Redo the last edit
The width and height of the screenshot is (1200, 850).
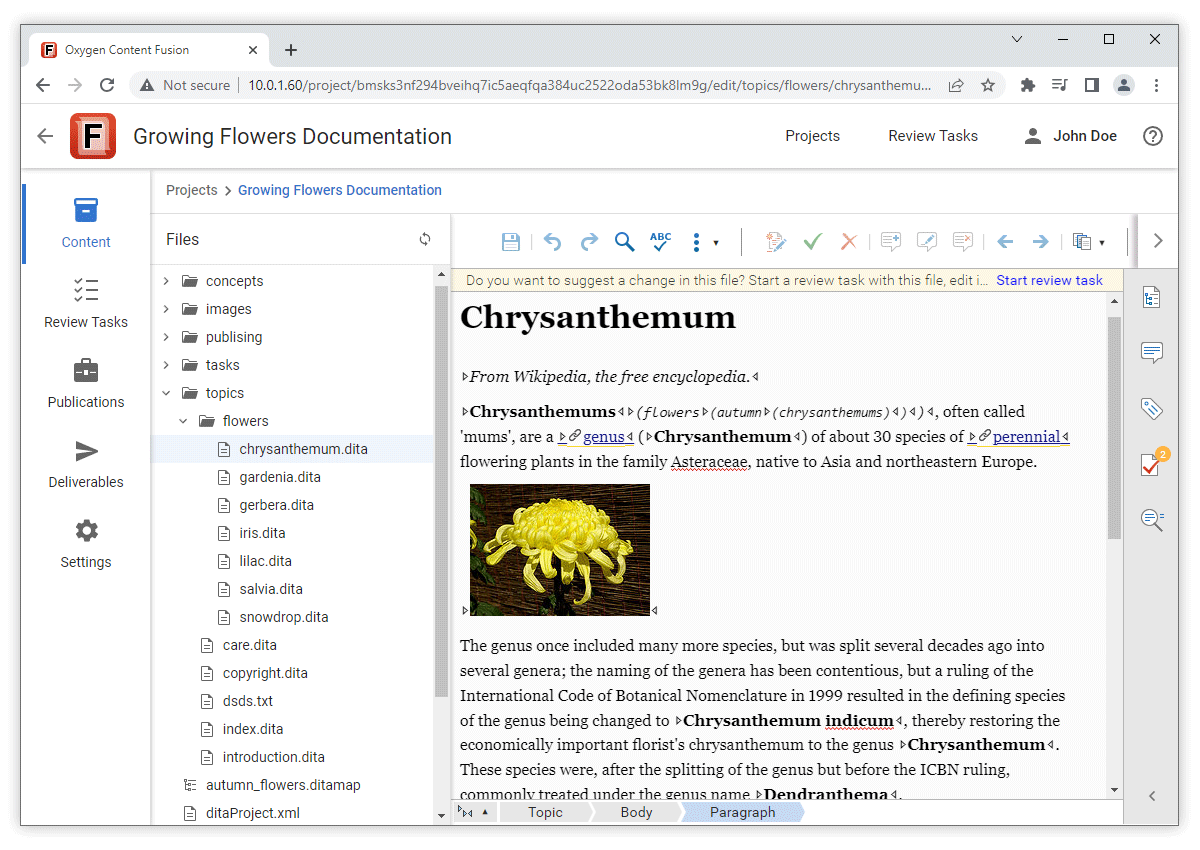589,241
